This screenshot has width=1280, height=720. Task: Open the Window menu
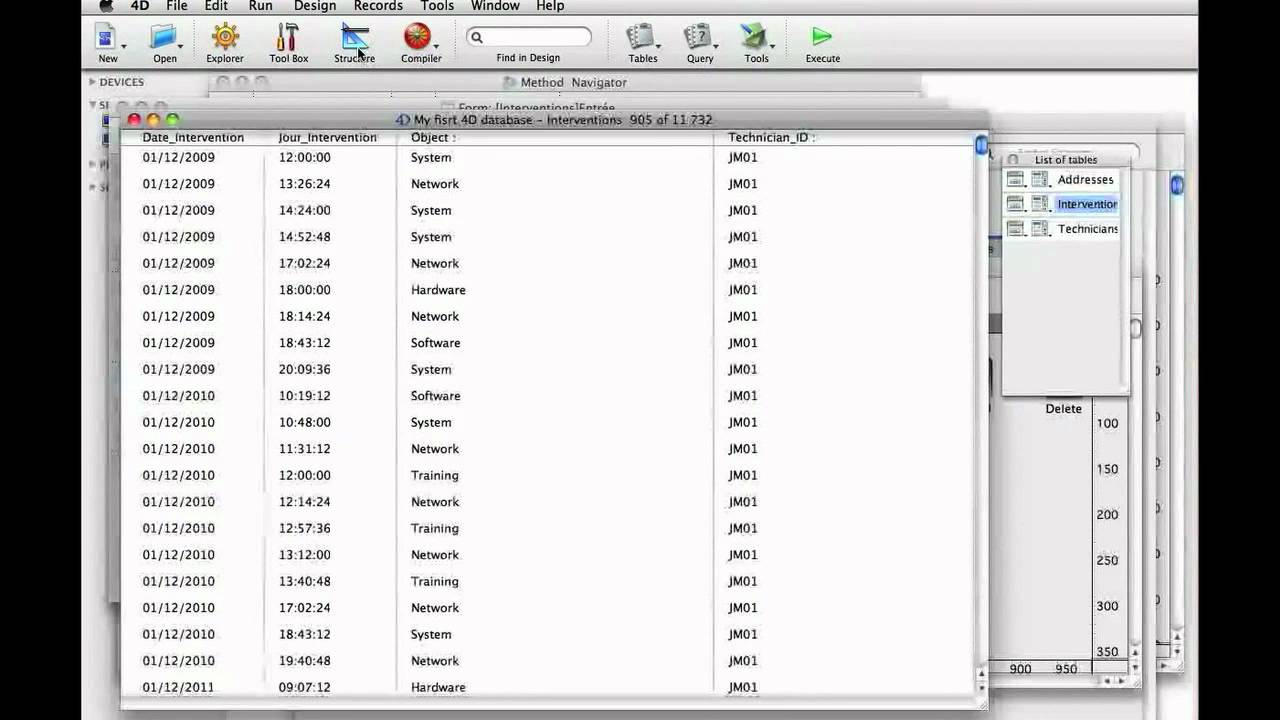pyautogui.click(x=495, y=6)
